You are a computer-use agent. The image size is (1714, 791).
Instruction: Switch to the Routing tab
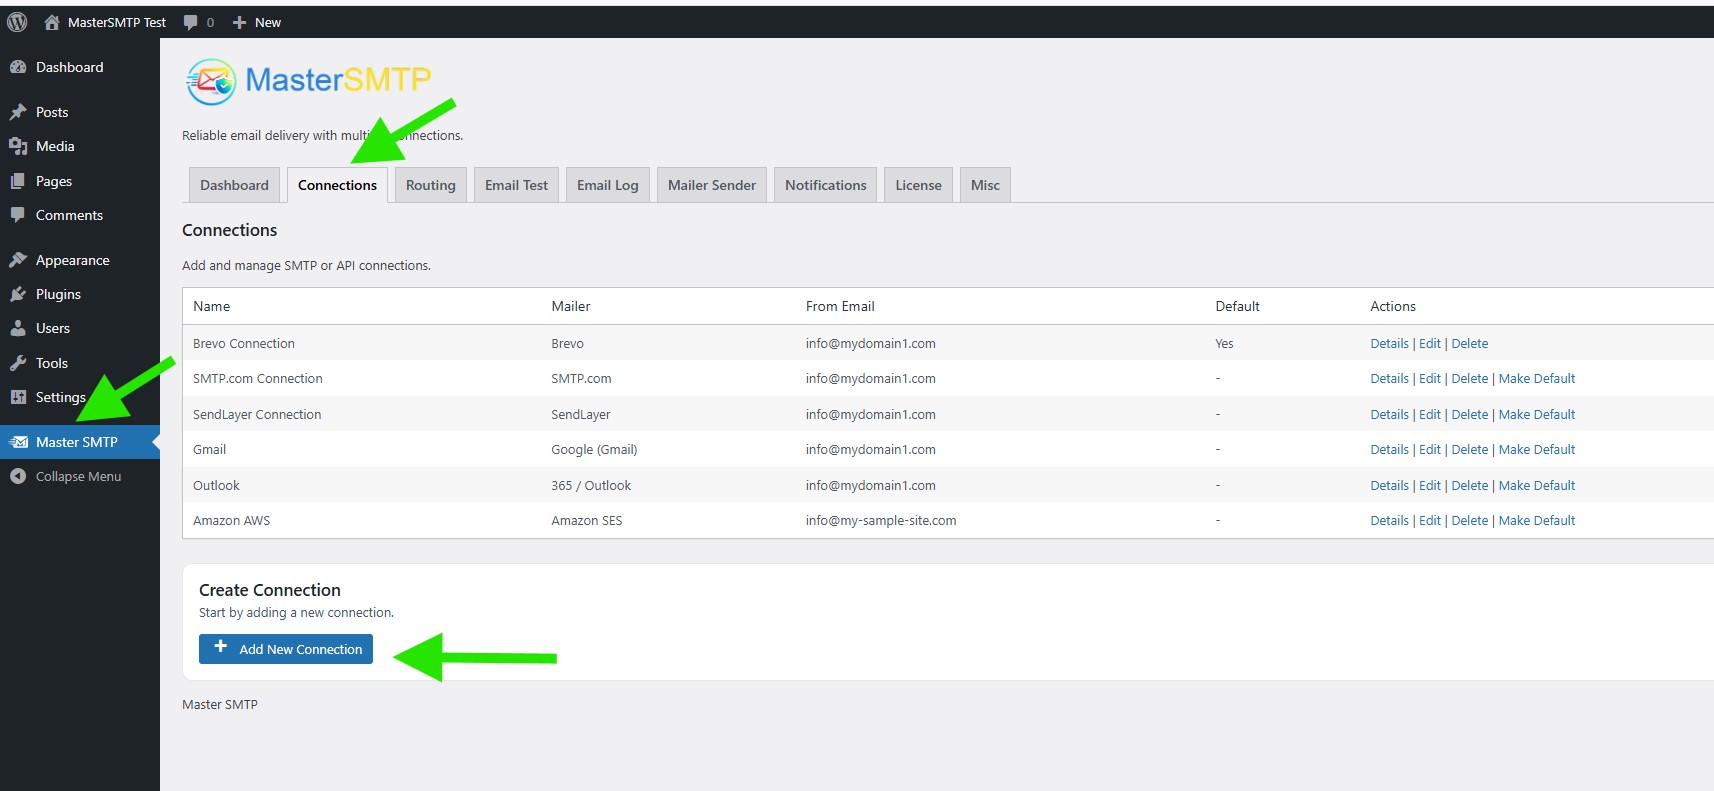pos(430,185)
